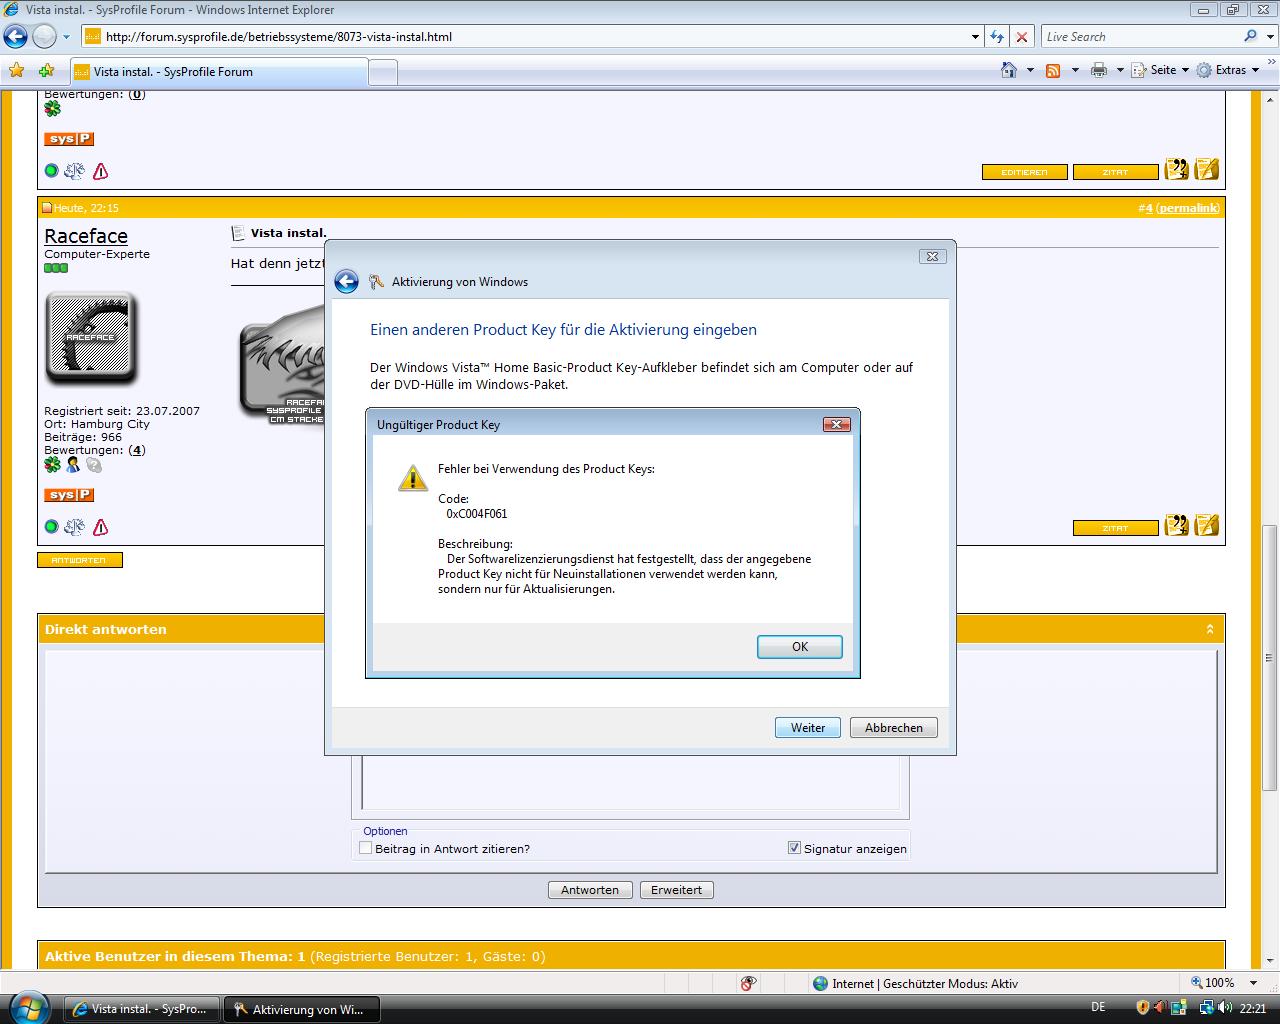Click the RSS feeds icon
Image resolution: width=1280 pixels, height=1024 pixels.
click(1053, 70)
